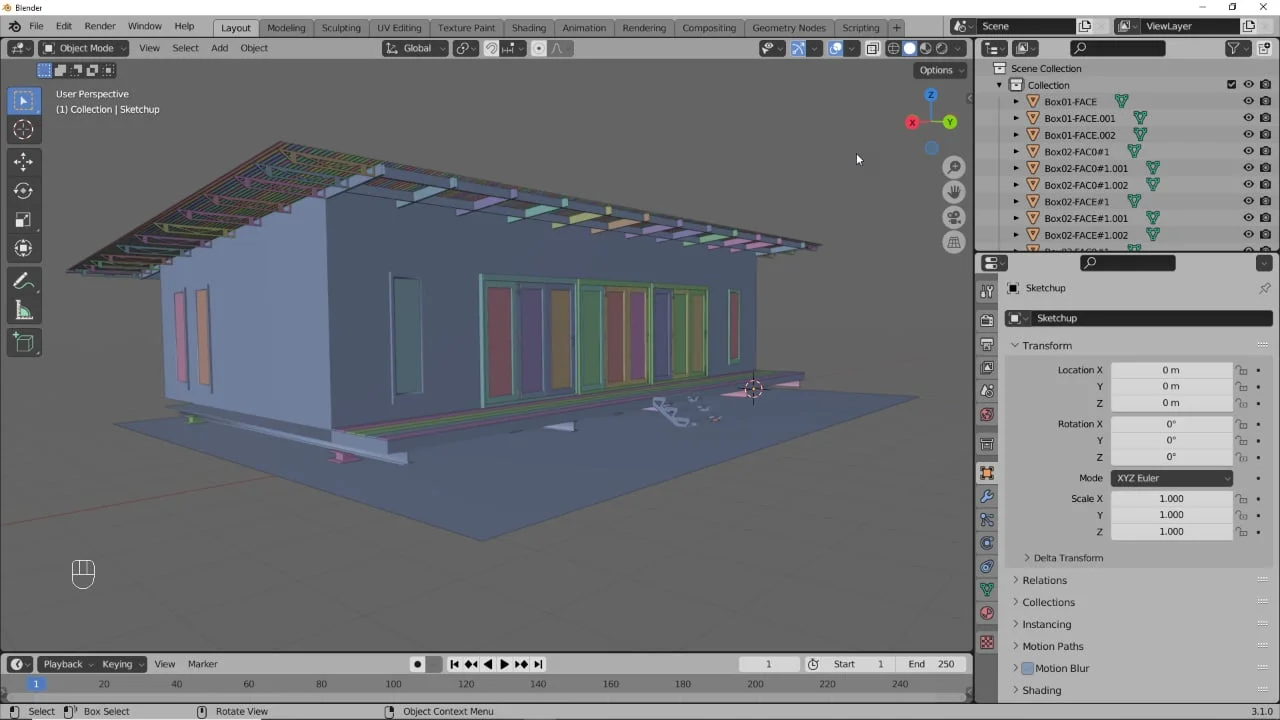Select the Annotate tool
This screenshot has height=720, width=1280.
[24, 281]
